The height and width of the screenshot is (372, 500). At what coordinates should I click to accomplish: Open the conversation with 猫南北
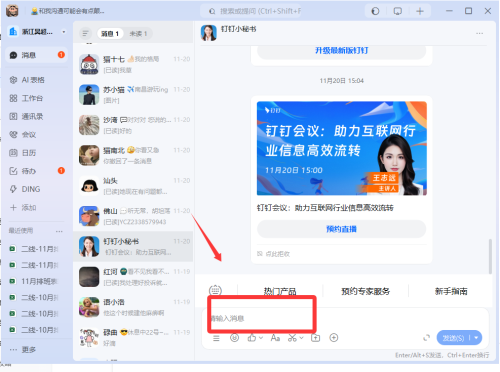point(133,155)
